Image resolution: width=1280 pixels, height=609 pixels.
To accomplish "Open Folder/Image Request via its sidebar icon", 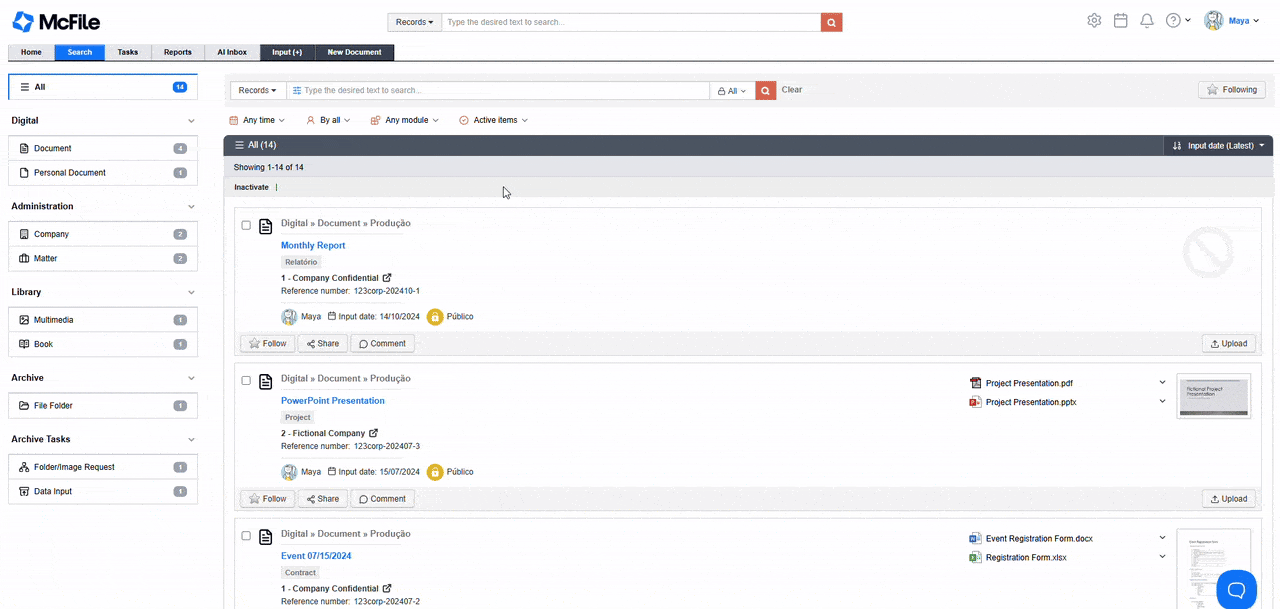I will pyautogui.click(x=23, y=466).
